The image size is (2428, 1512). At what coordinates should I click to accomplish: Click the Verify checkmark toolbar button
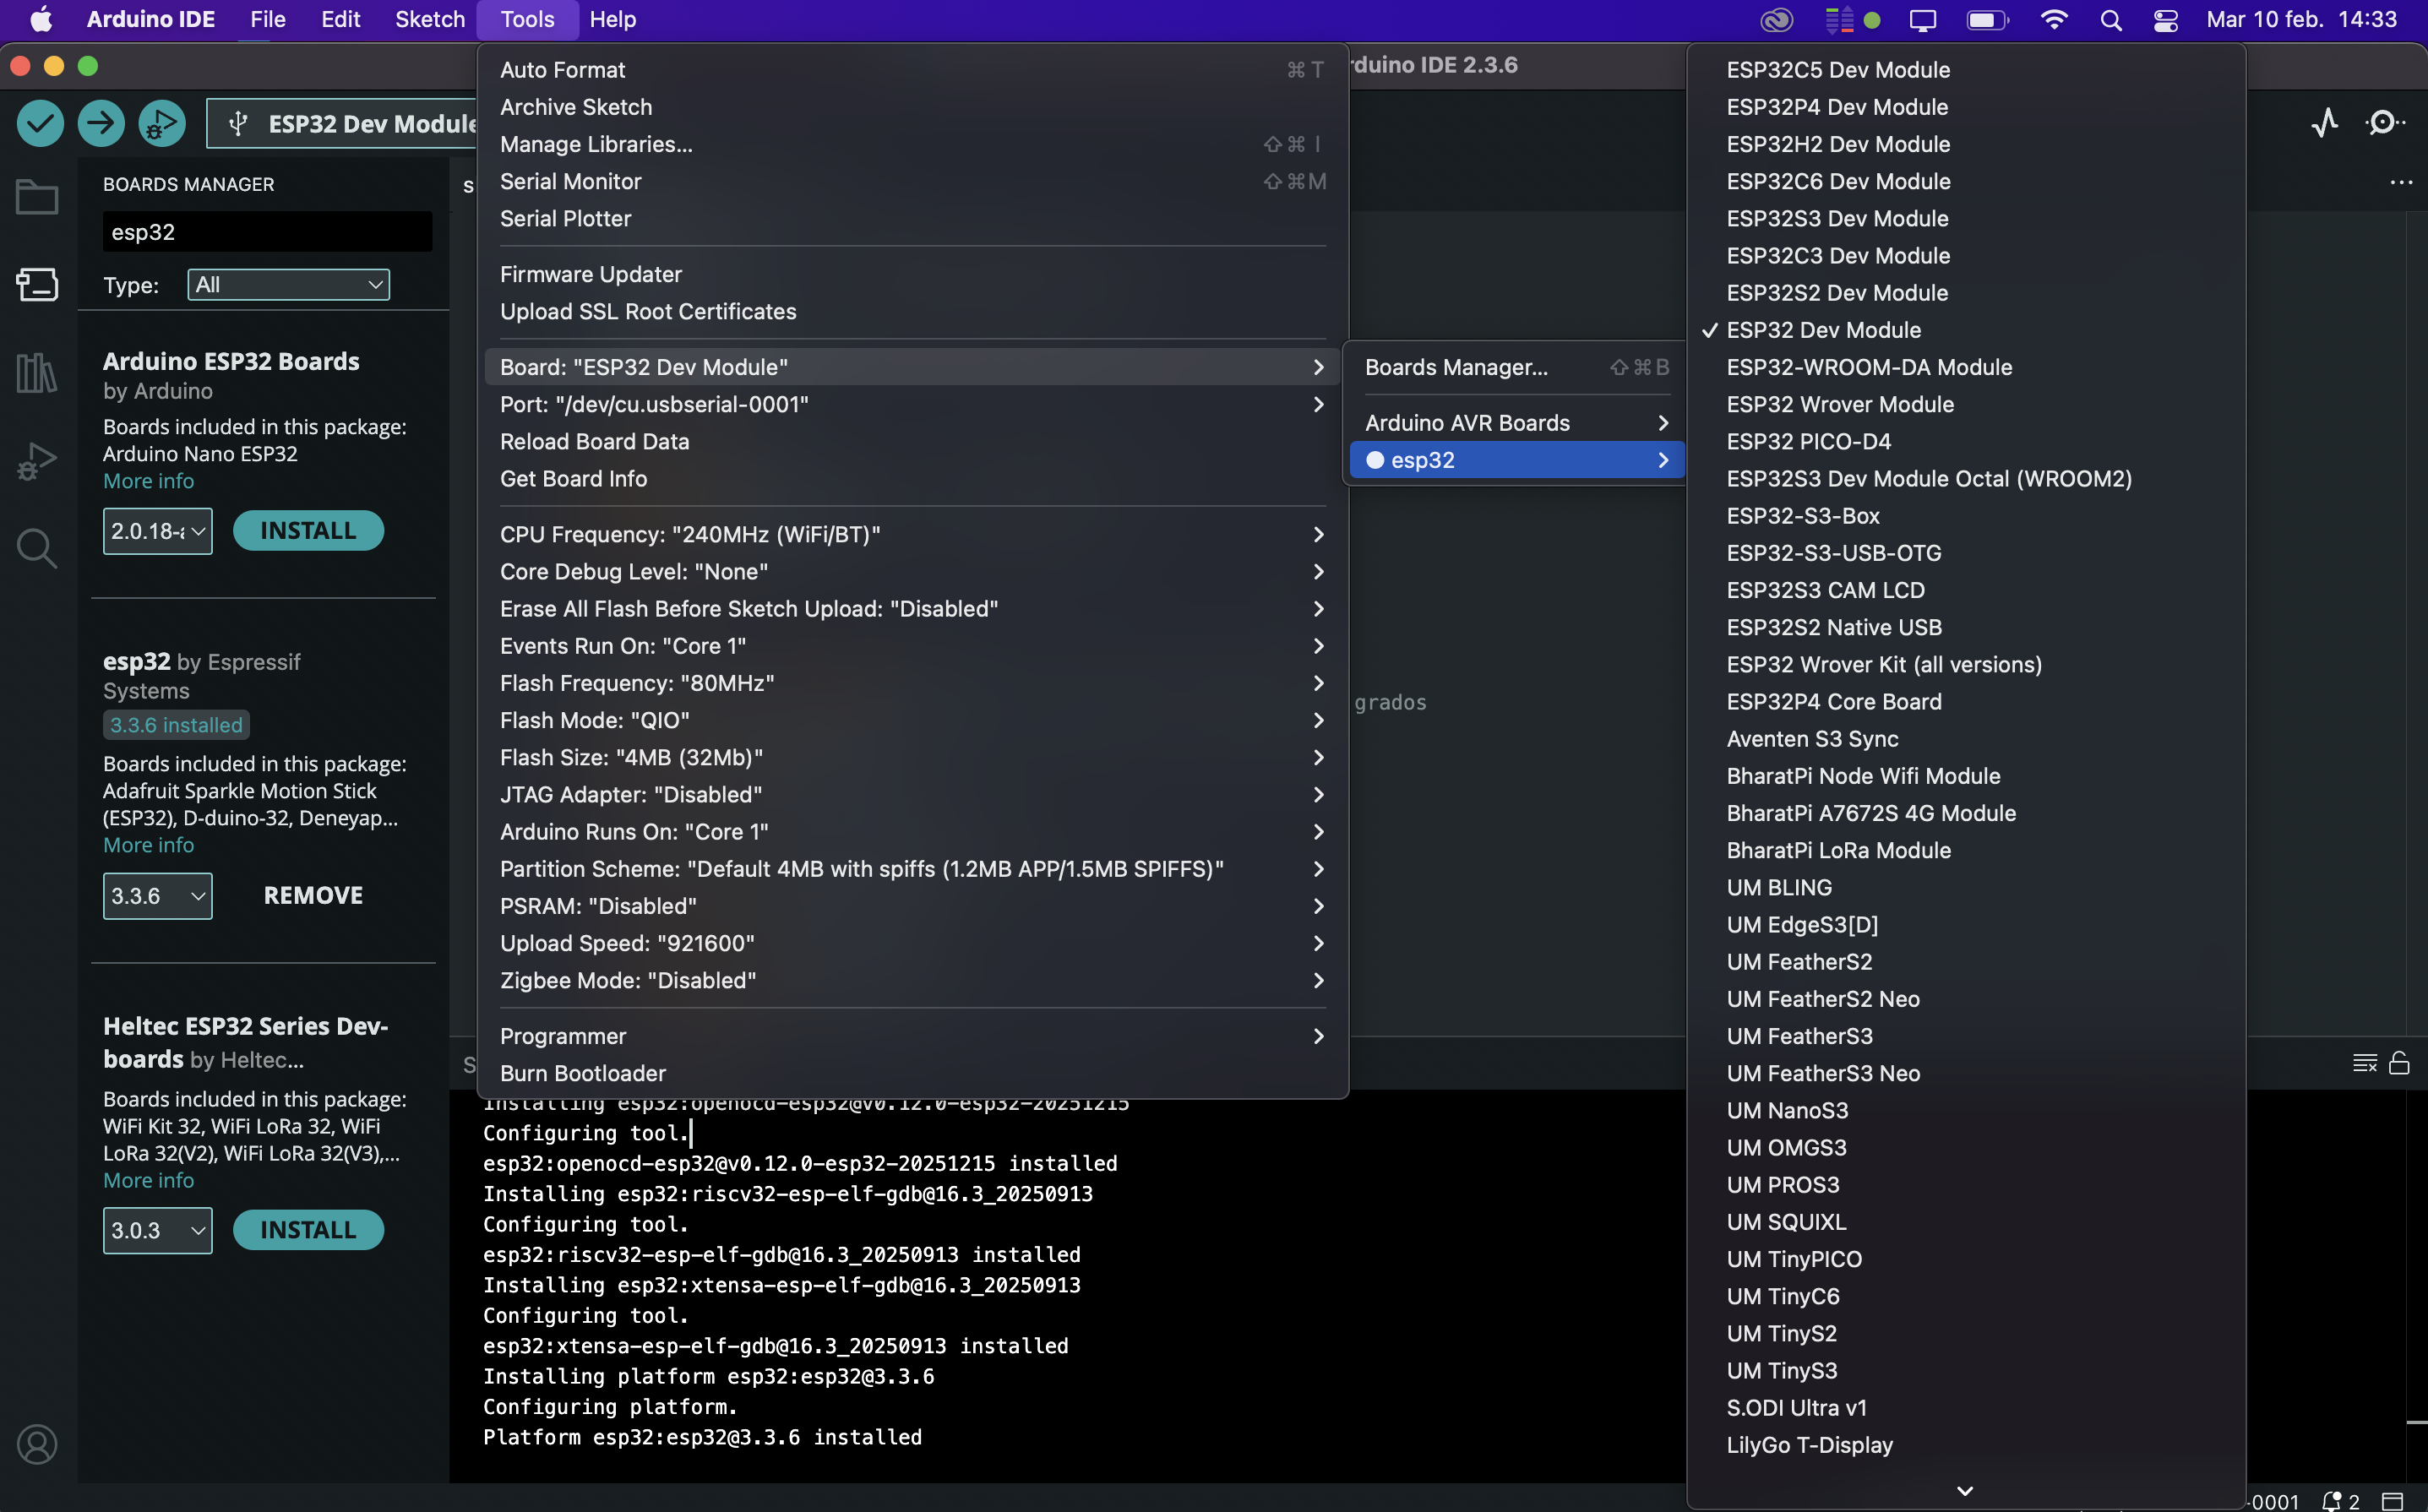tap(40, 123)
